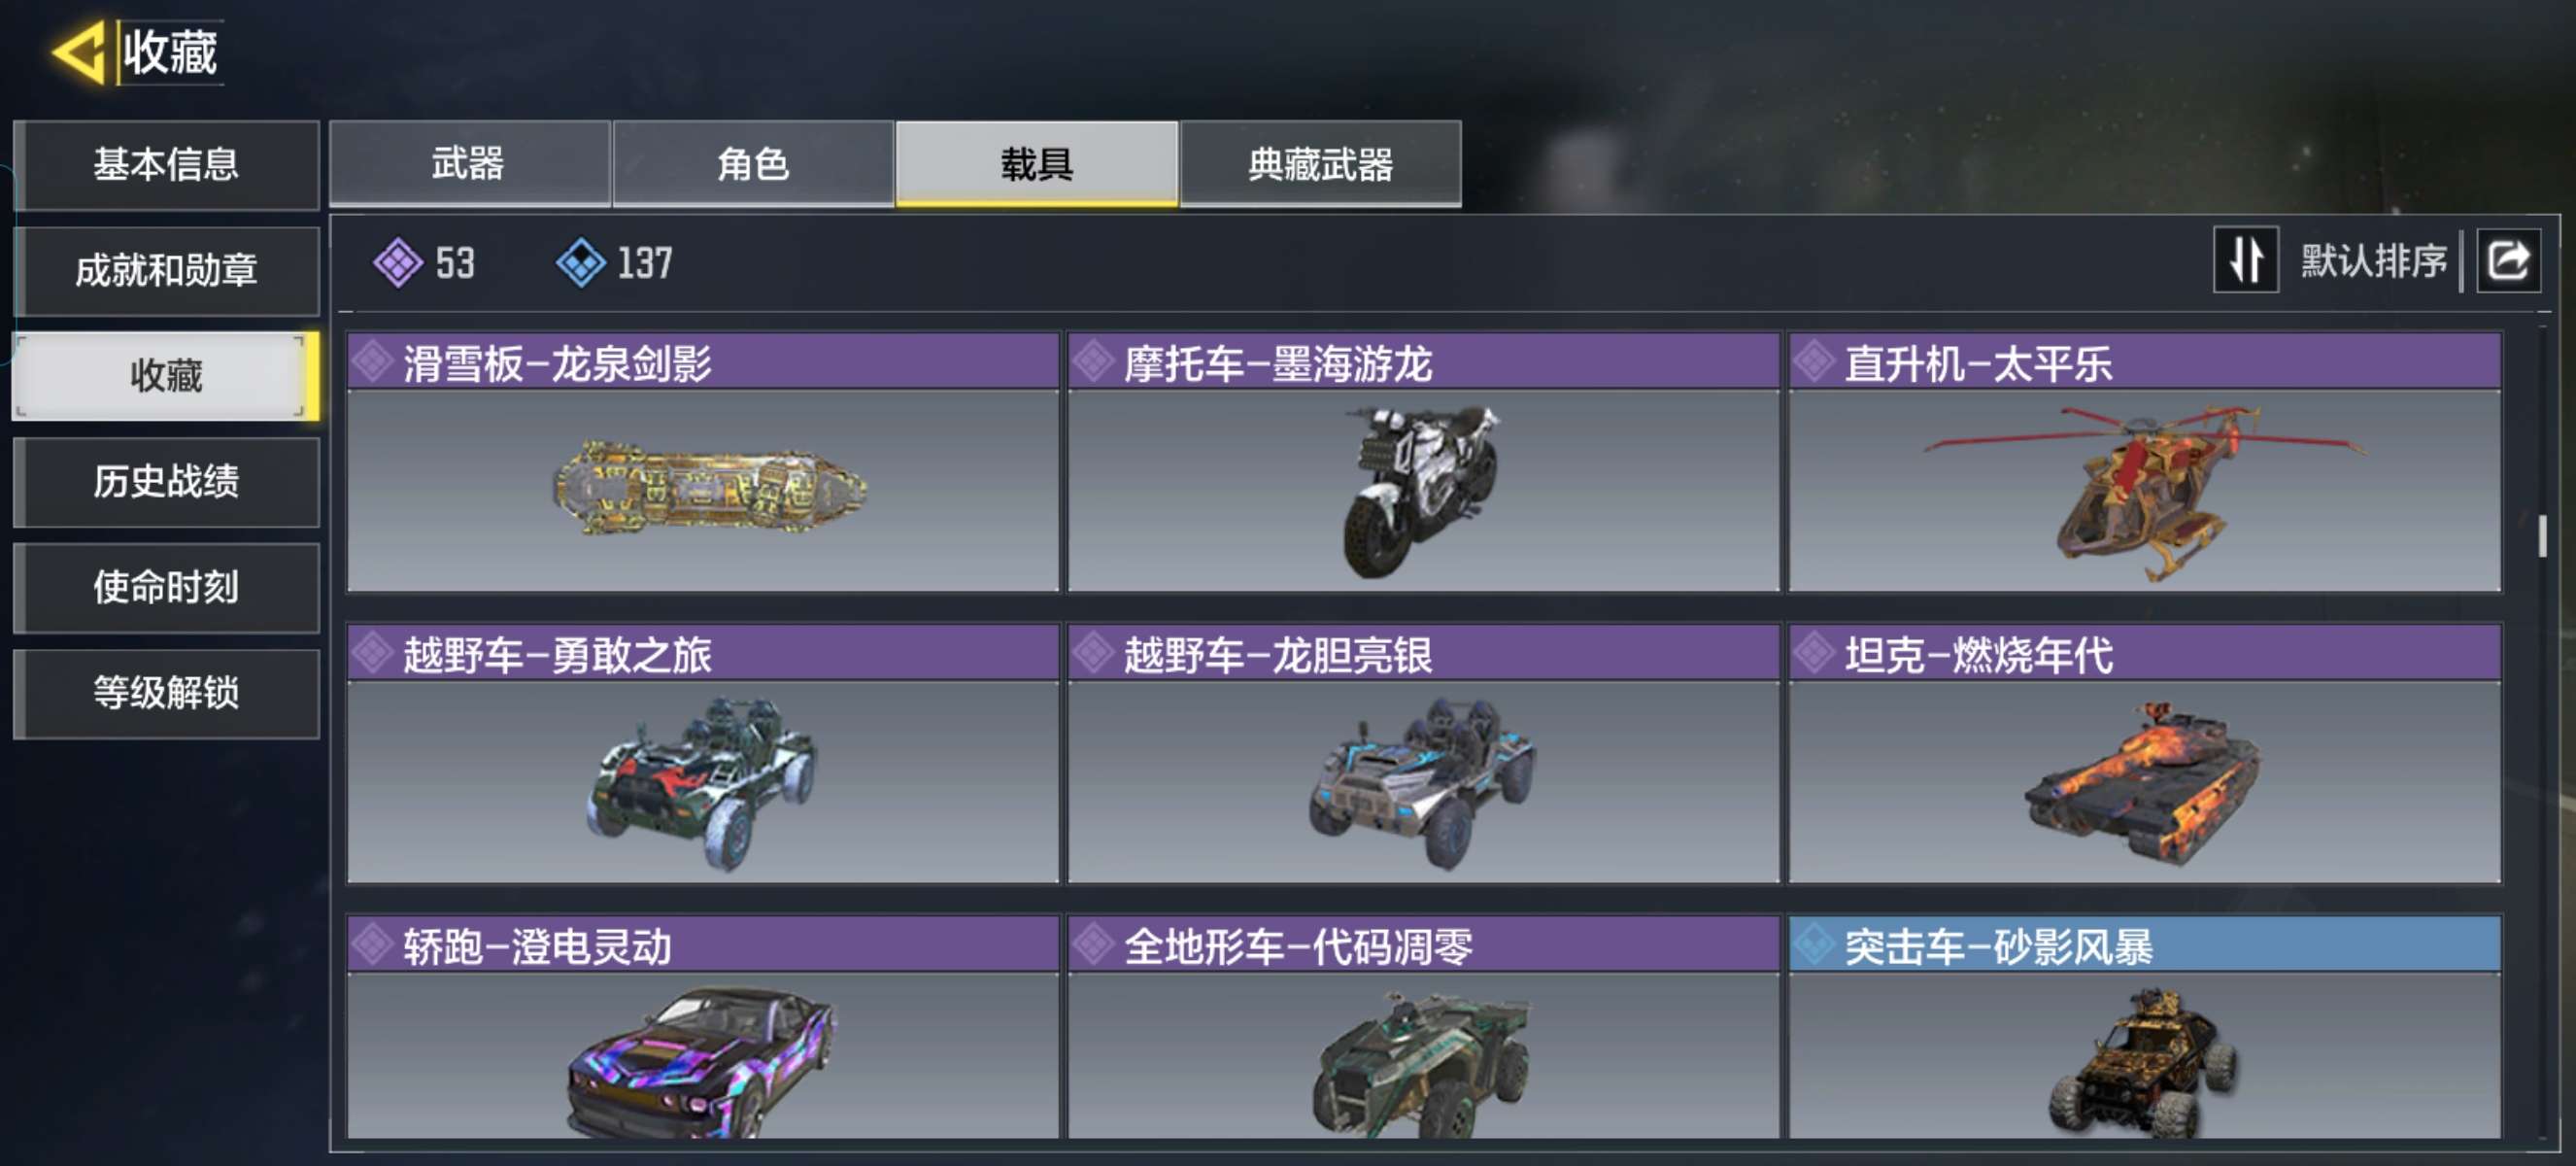Switch to the 角色 tab

pos(753,164)
